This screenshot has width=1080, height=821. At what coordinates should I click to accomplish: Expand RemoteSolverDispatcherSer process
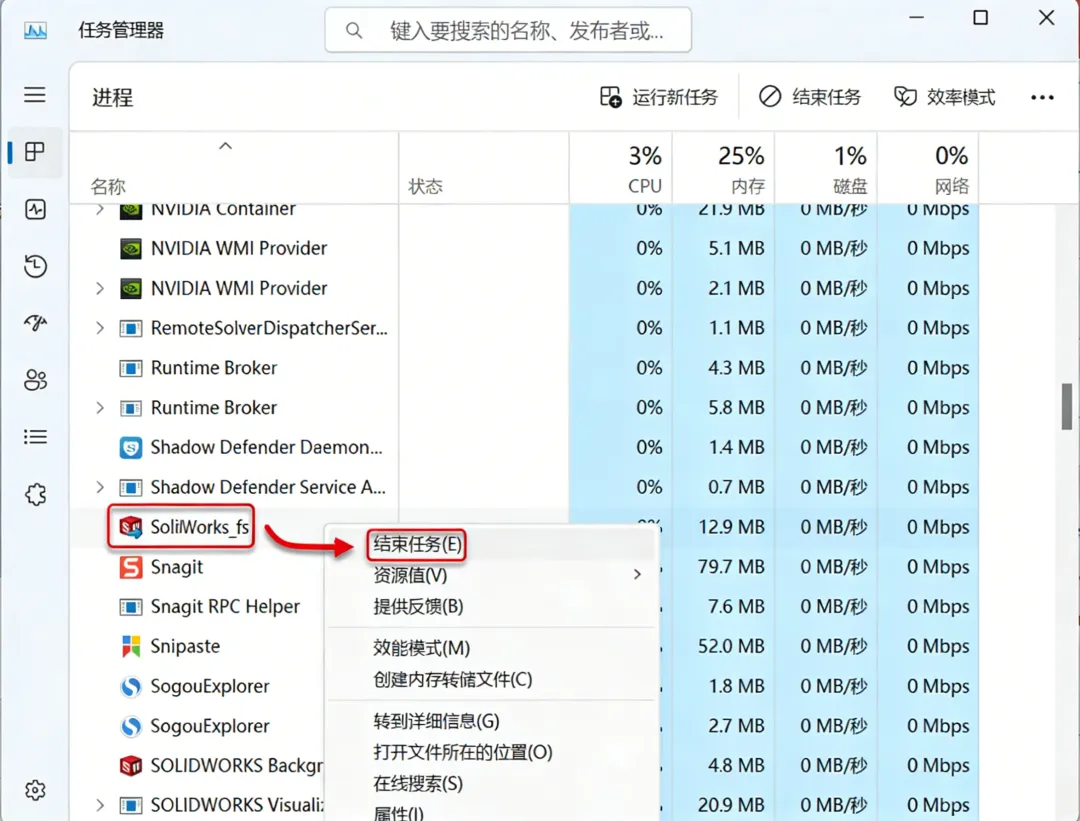click(x=100, y=328)
